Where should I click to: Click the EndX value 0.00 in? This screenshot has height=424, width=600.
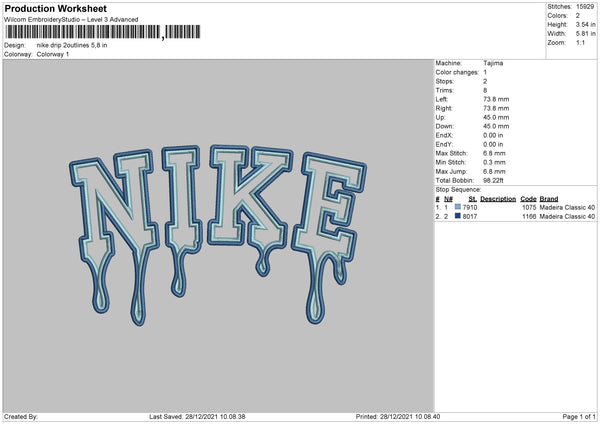point(493,135)
